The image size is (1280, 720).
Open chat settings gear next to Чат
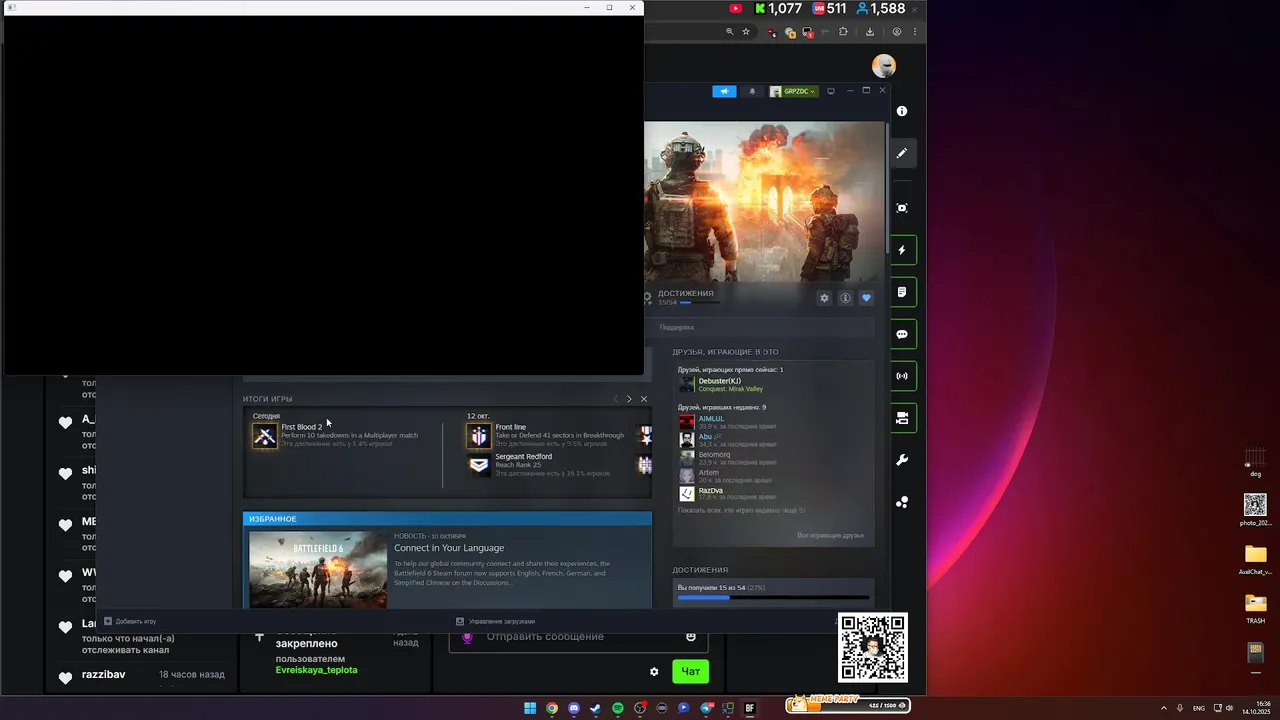(654, 672)
